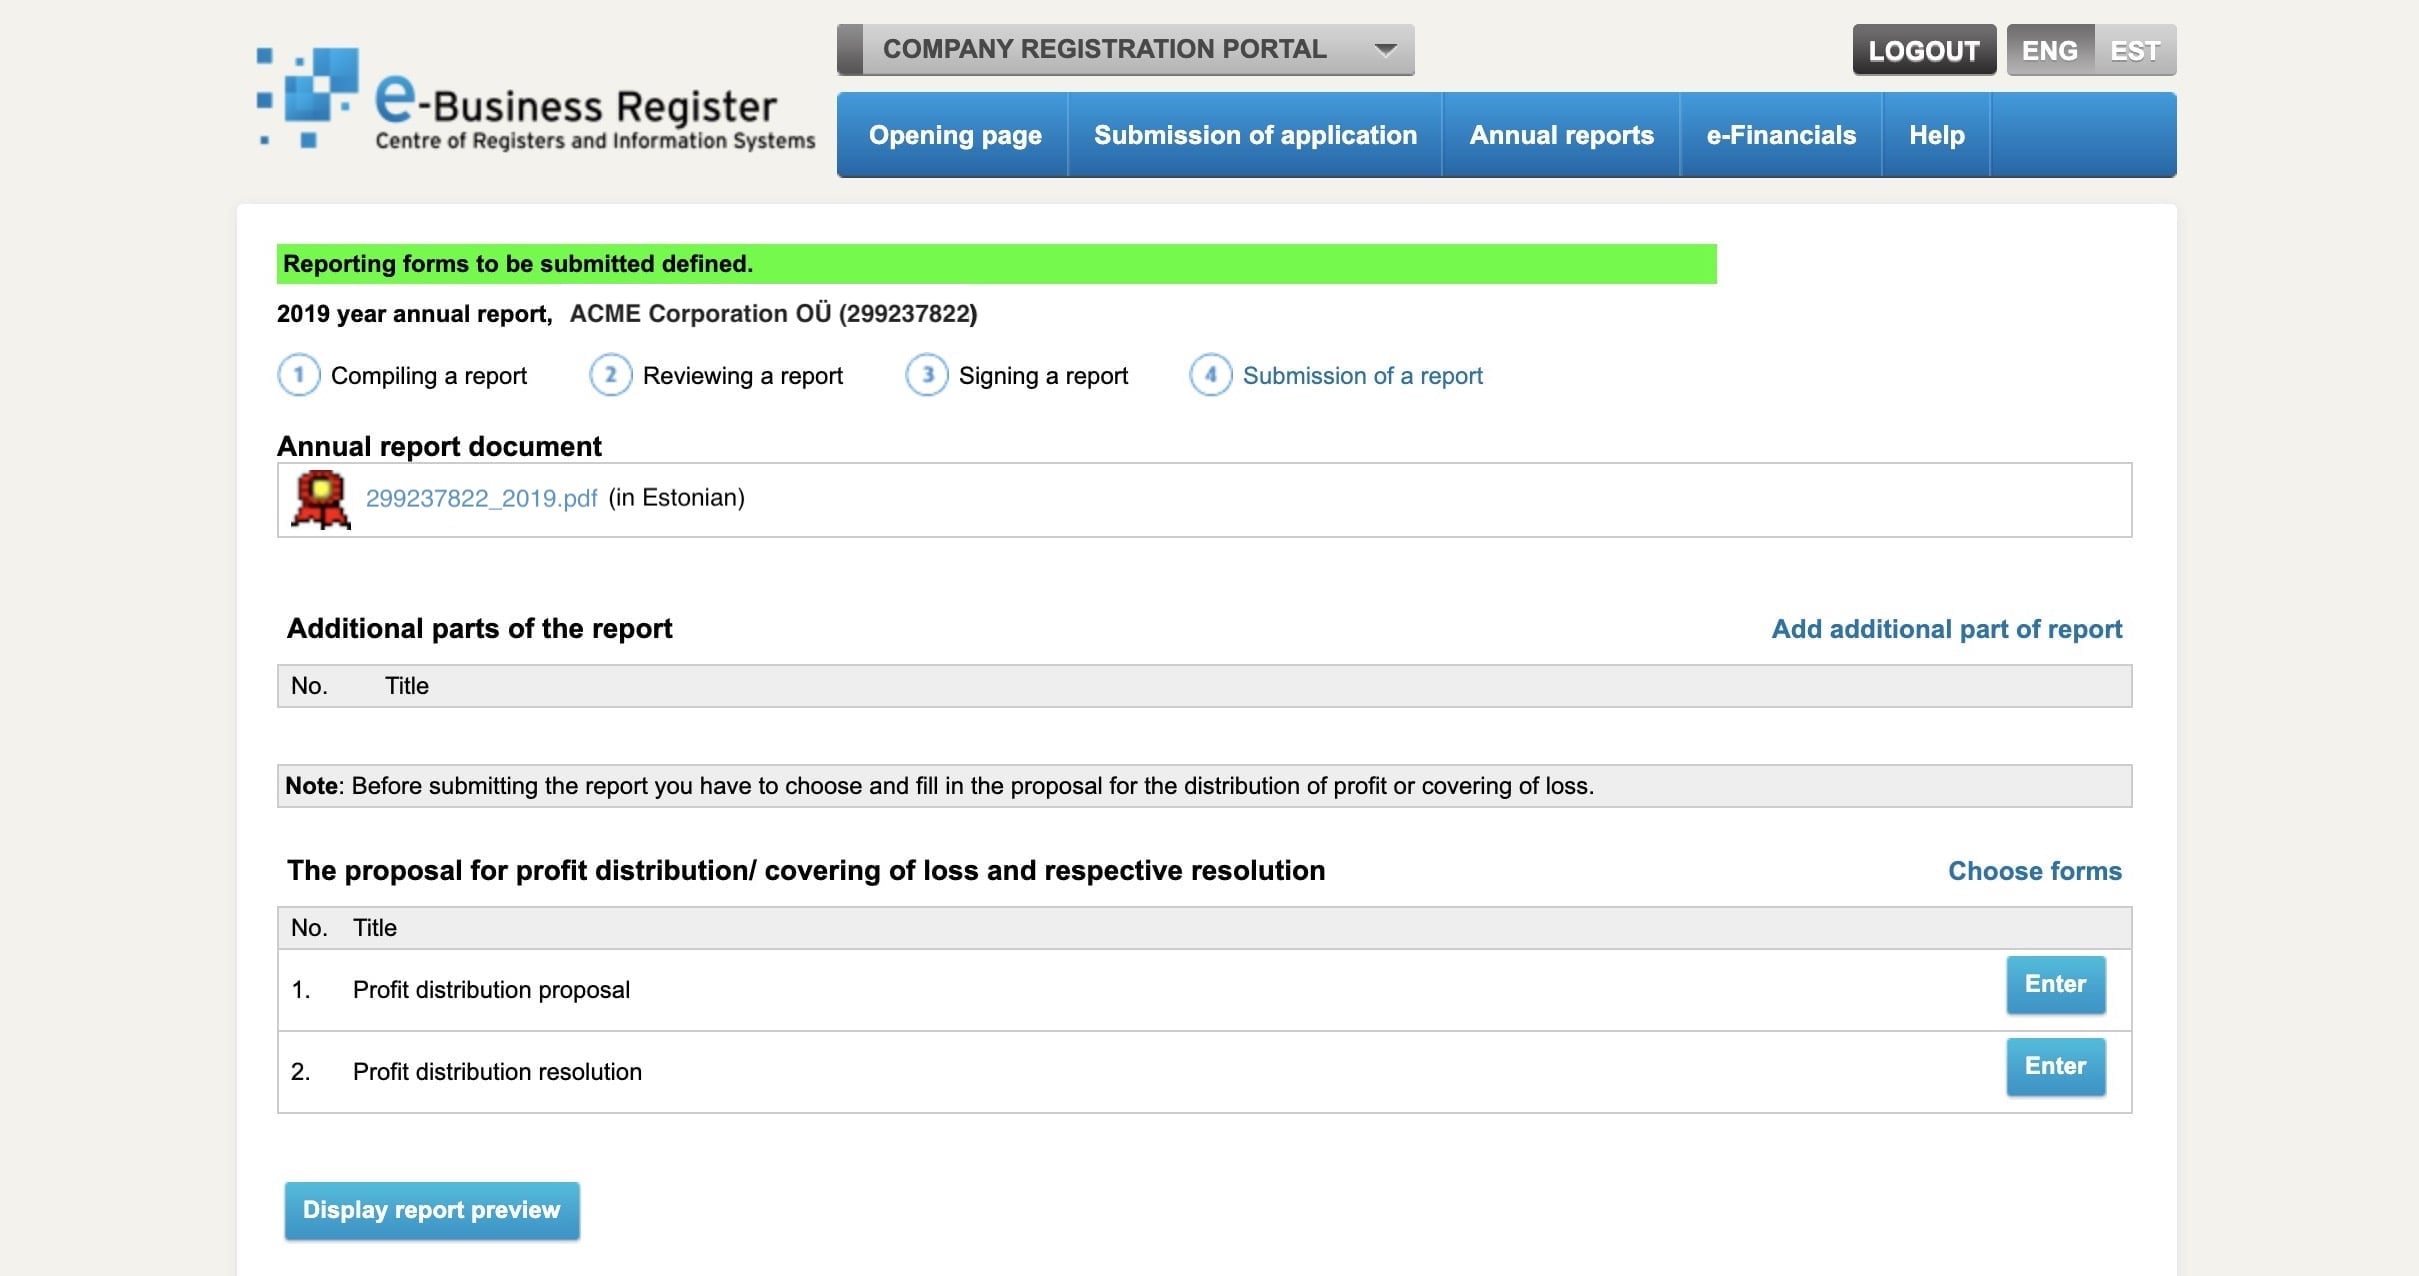Select step 2 Reviewing a report circle

pos(611,375)
